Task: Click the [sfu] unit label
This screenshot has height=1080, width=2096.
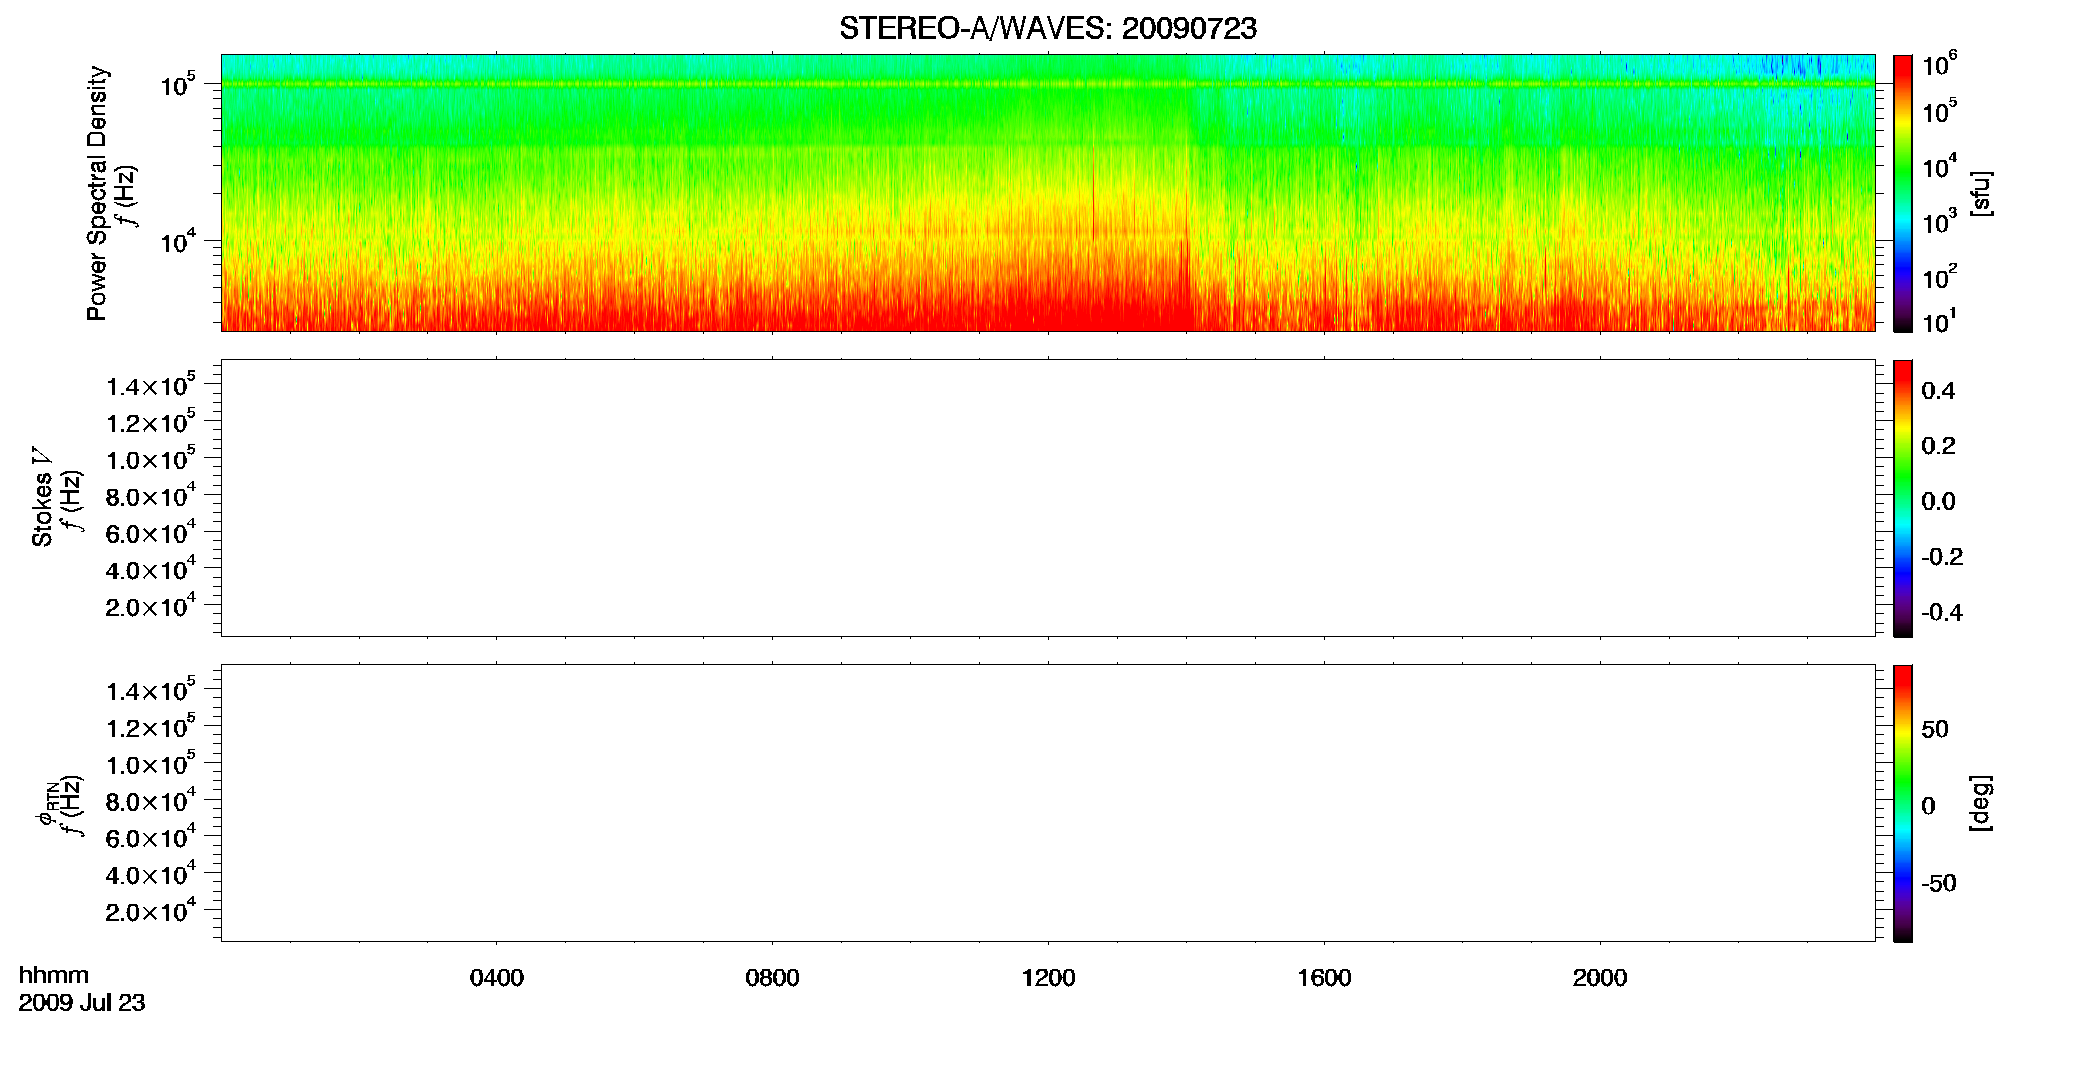Action: pos(1981,193)
